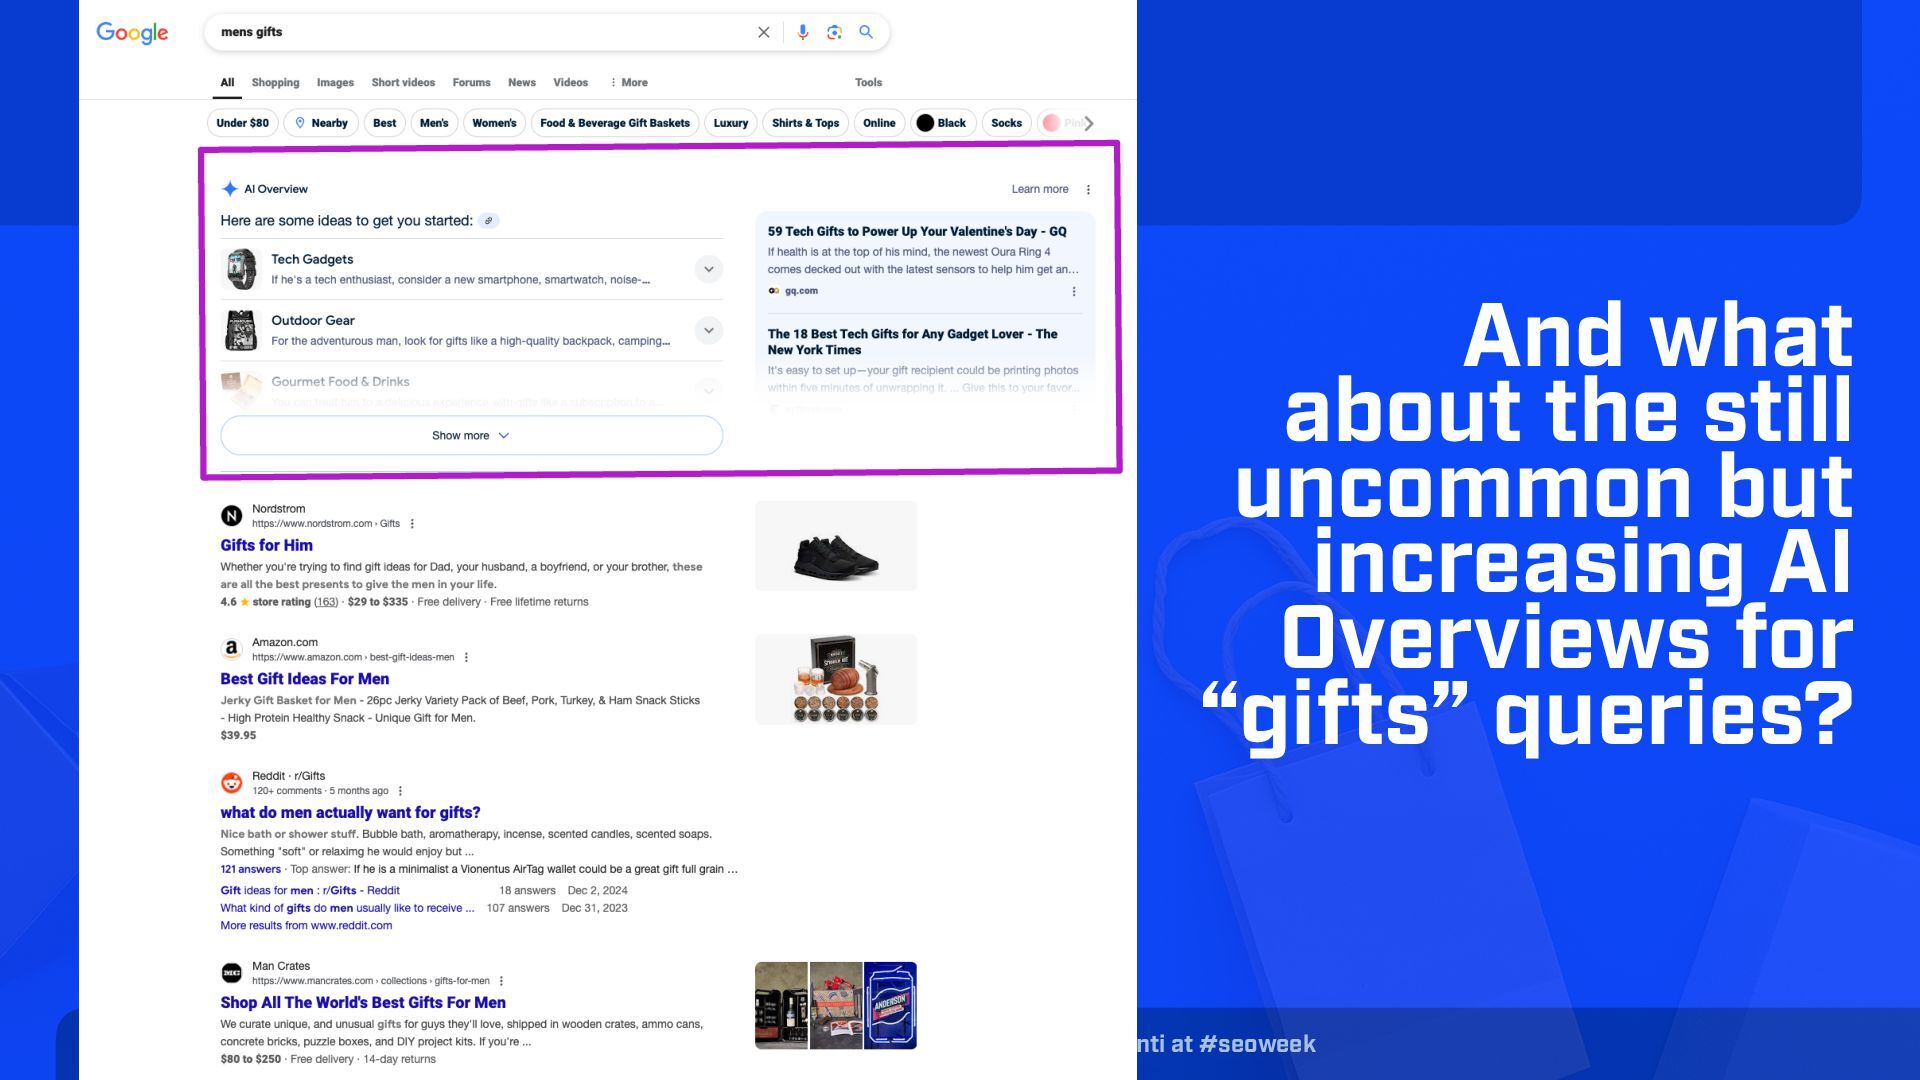The height and width of the screenshot is (1080, 1920).
Task: Click the voice search microphone icon
Action: coord(802,32)
